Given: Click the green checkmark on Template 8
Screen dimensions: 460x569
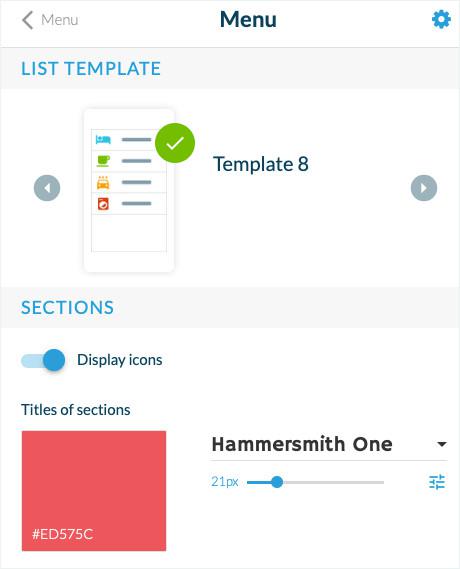Looking at the screenshot, I should [175, 143].
